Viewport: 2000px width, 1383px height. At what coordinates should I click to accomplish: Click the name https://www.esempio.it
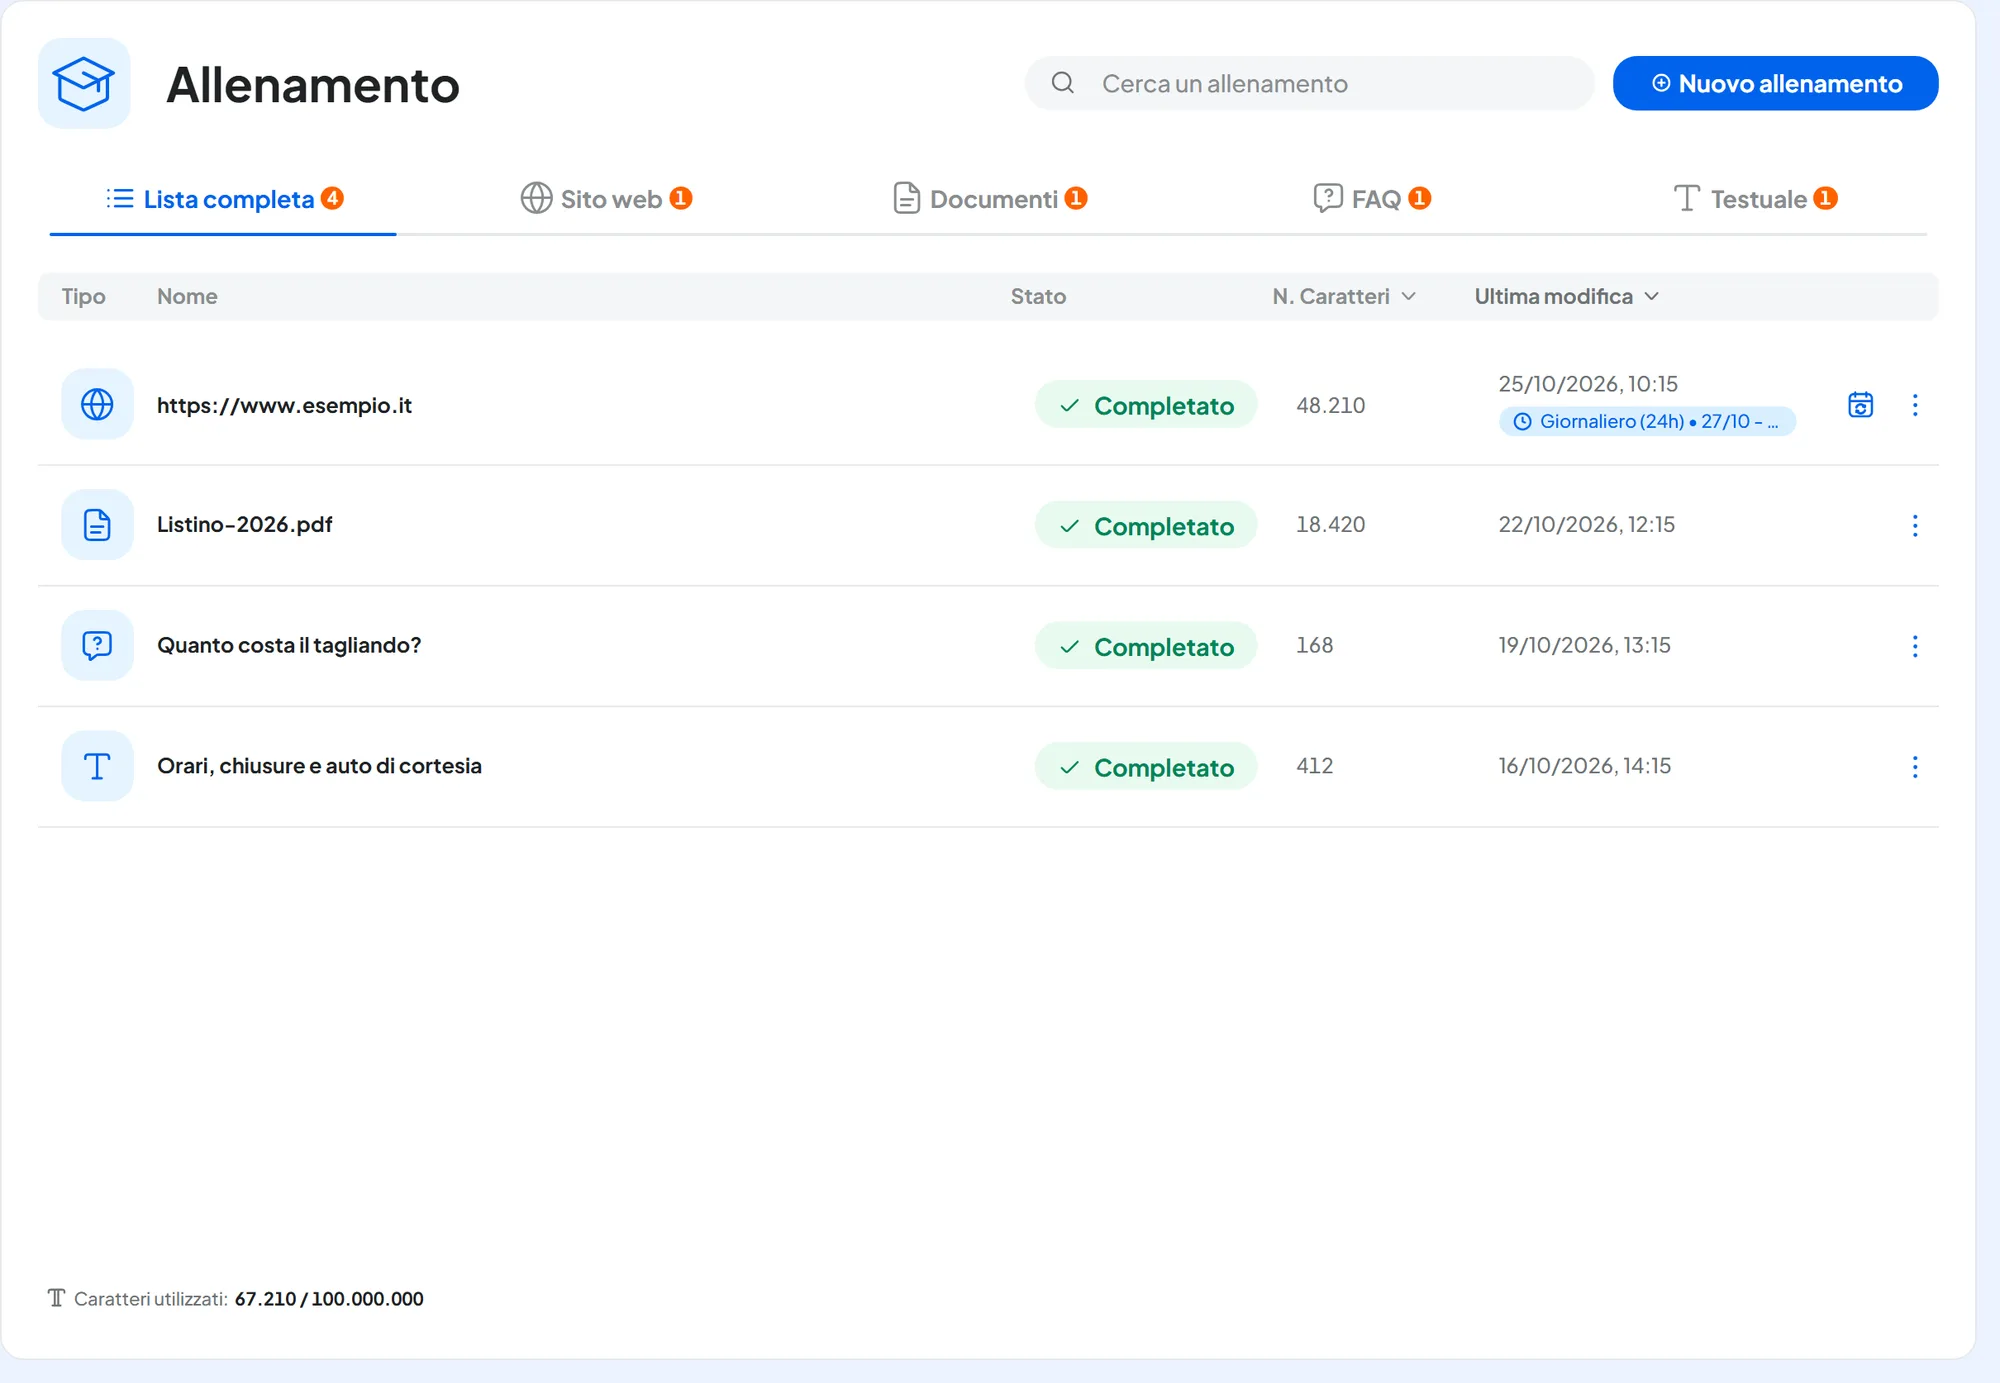[x=284, y=405]
